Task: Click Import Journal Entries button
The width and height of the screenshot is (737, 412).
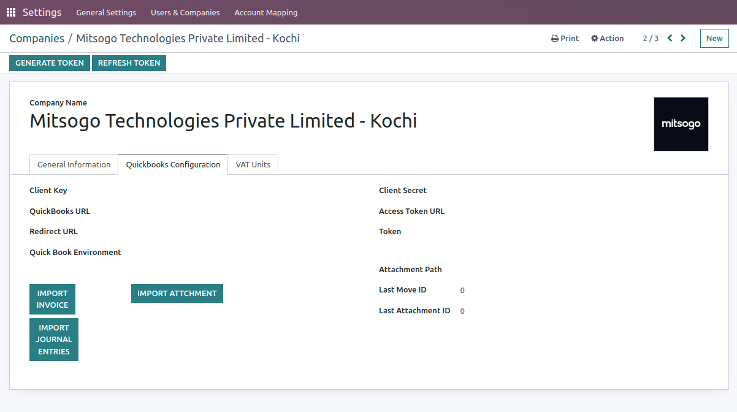Action: (x=54, y=340)
